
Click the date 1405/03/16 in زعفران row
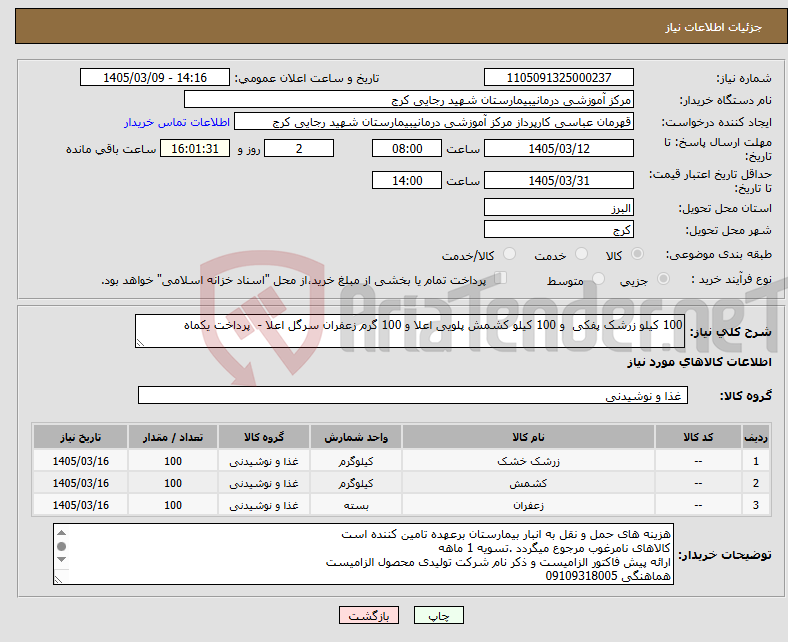click(80, 505)
